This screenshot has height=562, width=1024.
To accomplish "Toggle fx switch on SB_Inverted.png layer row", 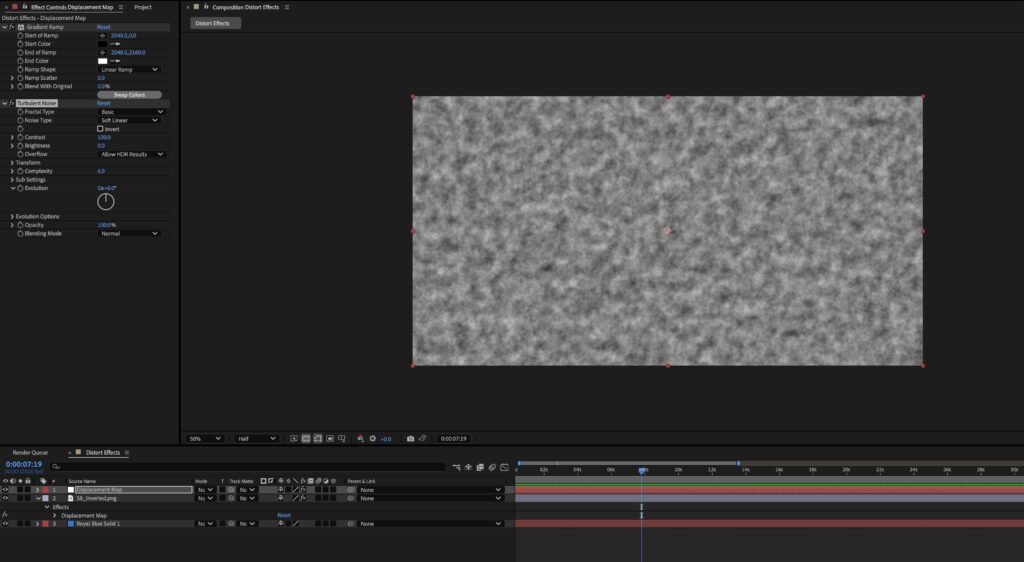I will [303, 498].
